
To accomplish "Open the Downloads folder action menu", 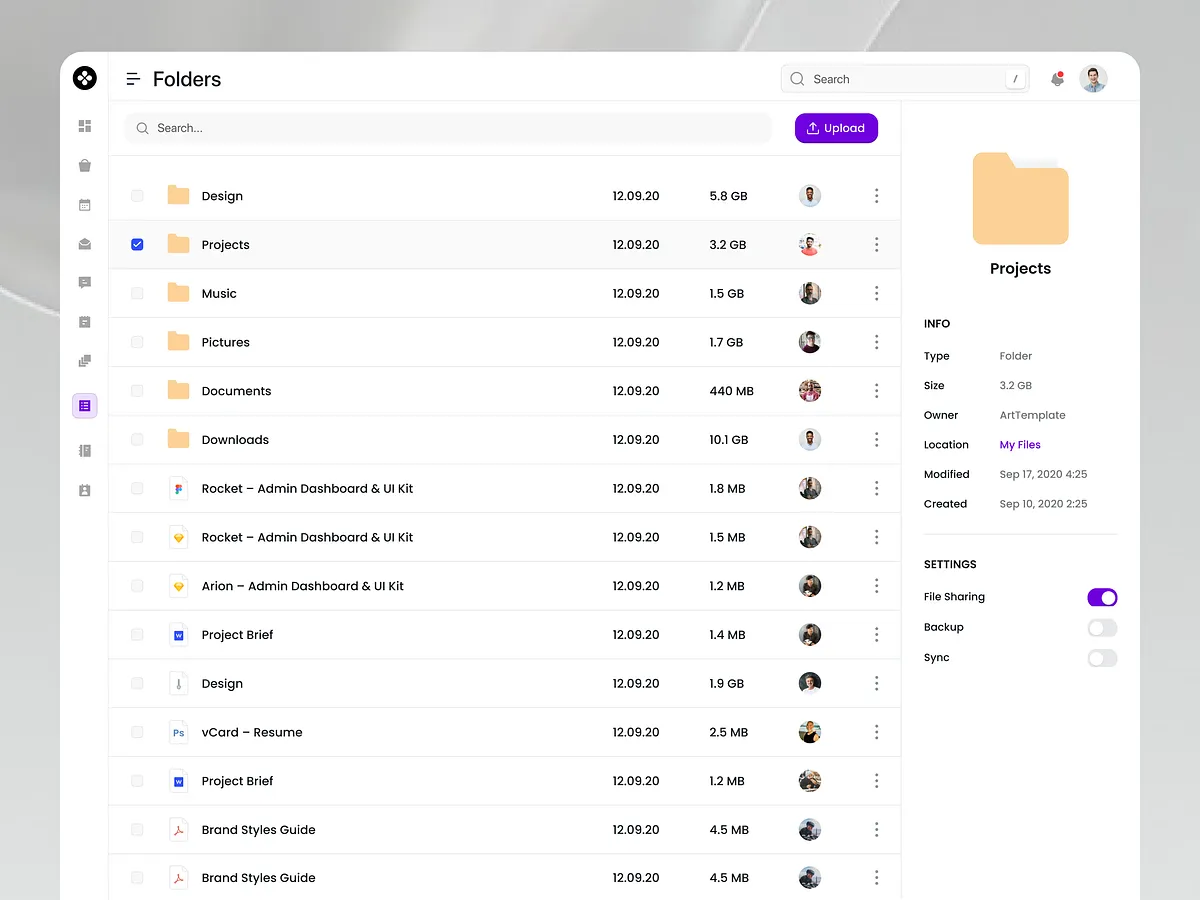I will pyautogui.click(x=876, y=439).
